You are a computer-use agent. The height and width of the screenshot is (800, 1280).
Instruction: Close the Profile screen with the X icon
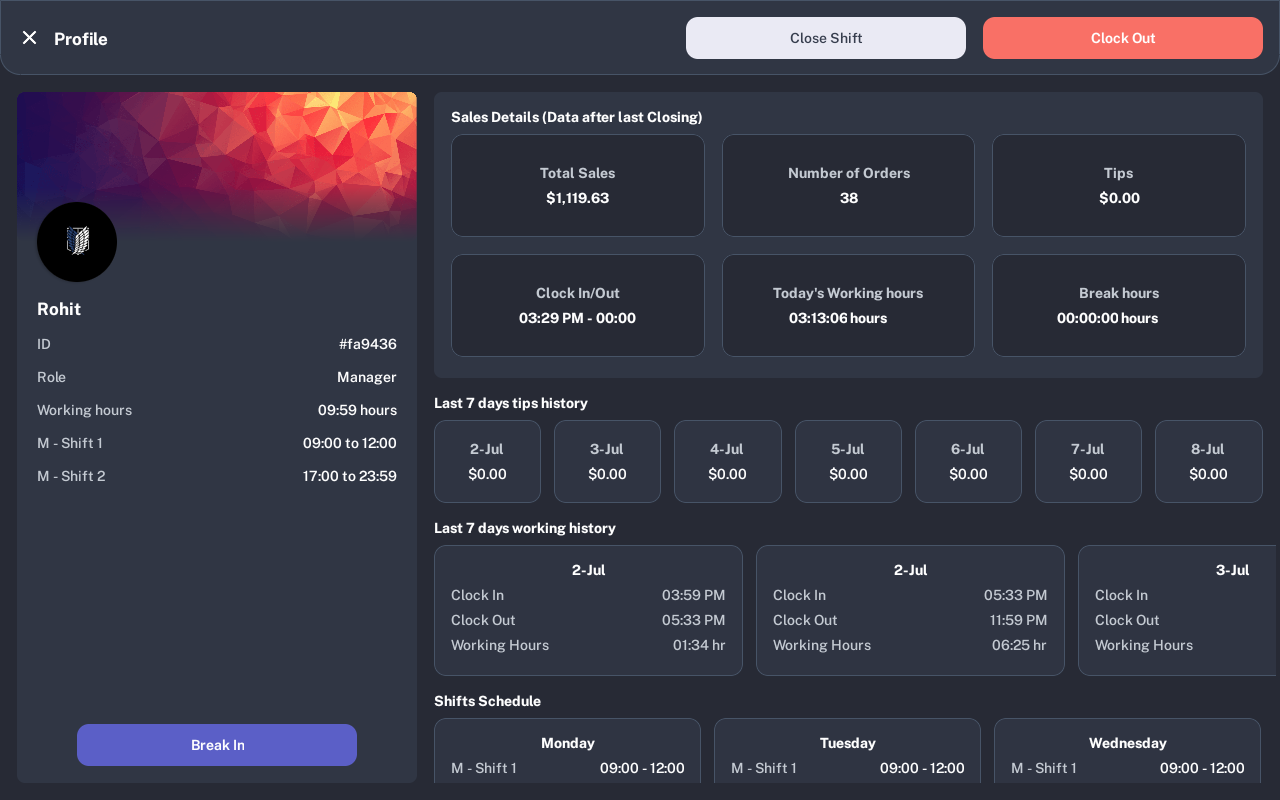tap(30, 38)
